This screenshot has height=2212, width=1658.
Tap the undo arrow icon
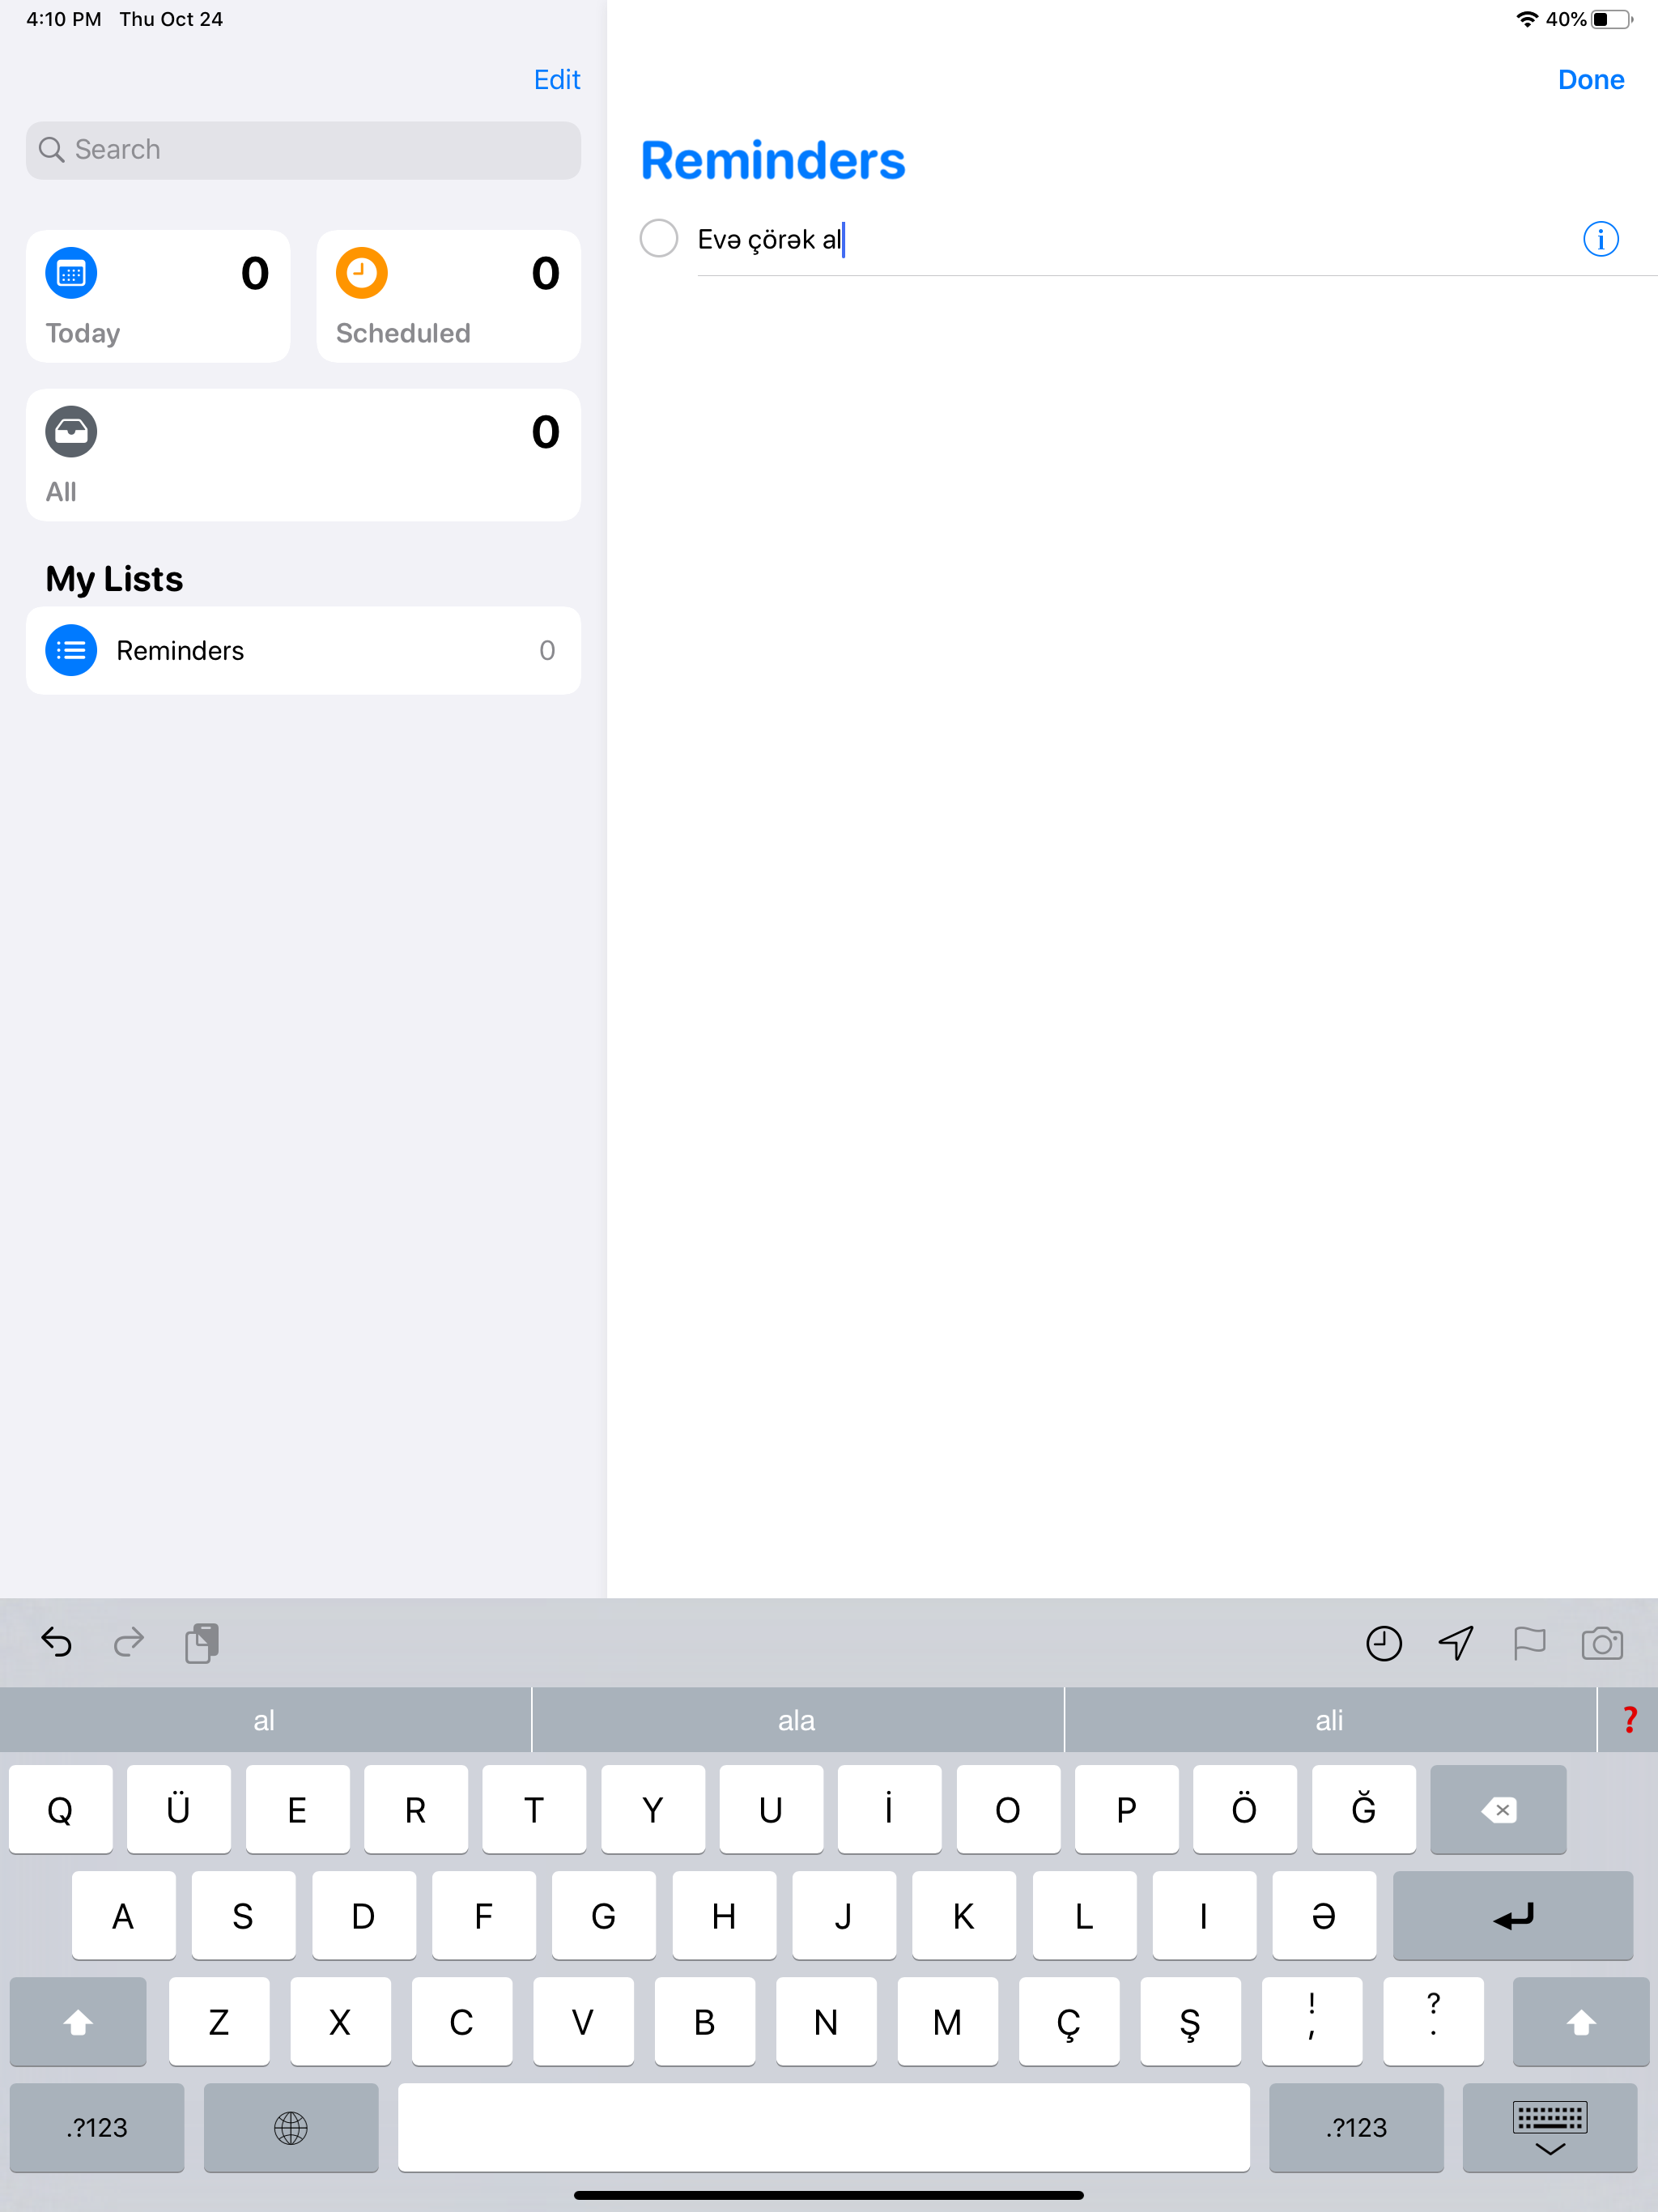pyautogui.click(x=57, y=1642)
